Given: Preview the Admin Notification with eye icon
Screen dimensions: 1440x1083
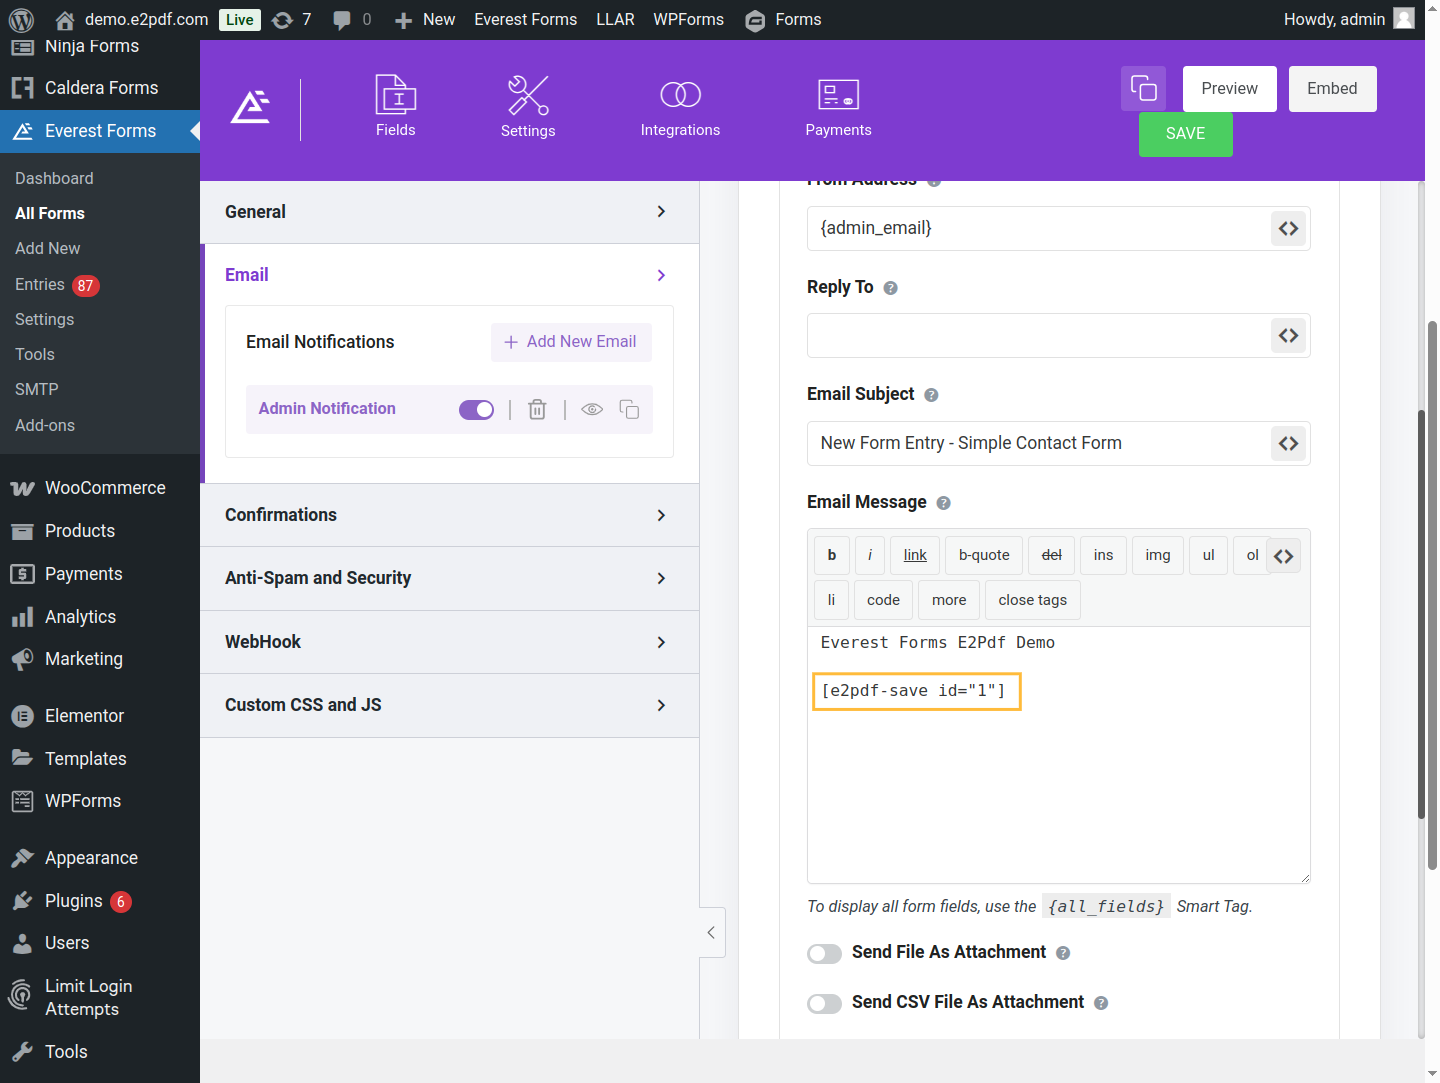Looking at the screenshot, I should 592,409.
